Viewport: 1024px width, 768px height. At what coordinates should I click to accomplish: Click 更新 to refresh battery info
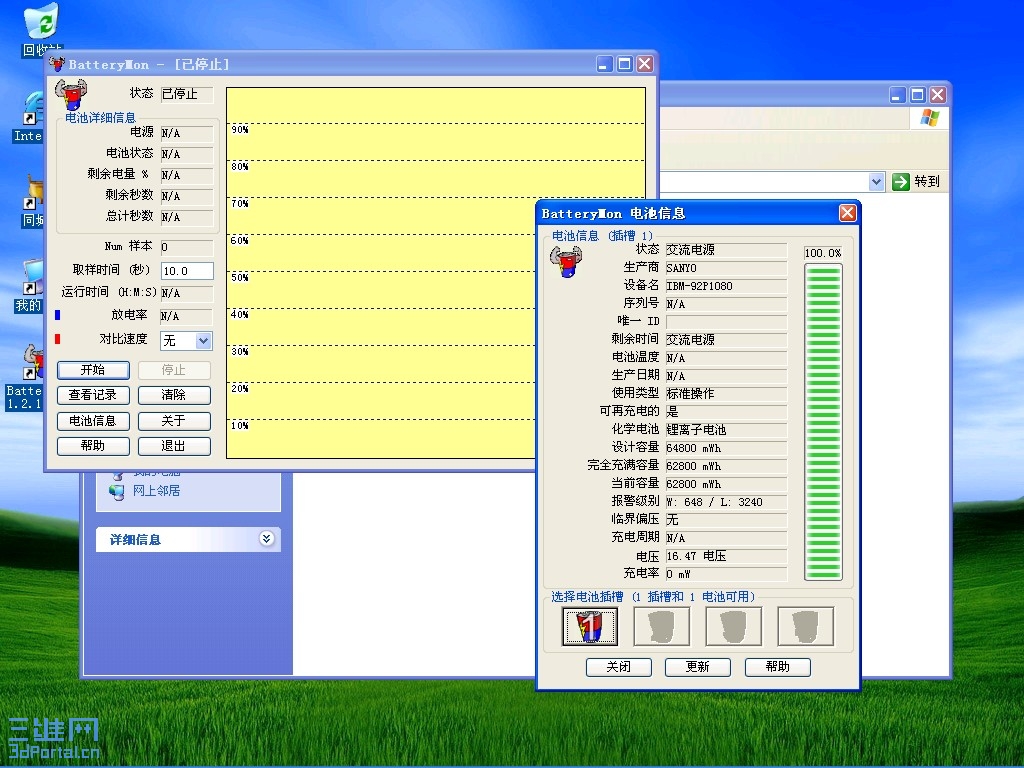(x=697, y=667)
